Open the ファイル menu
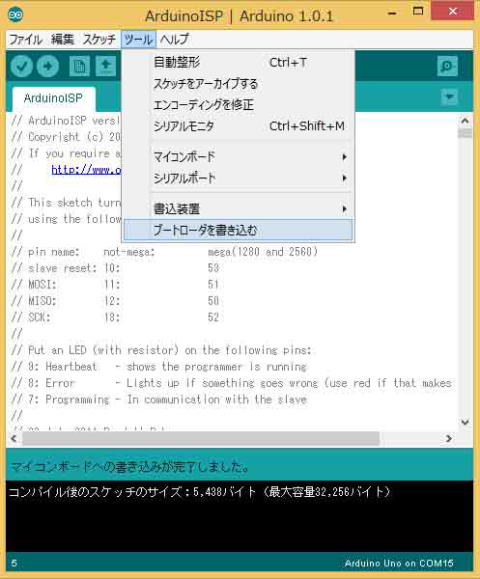 pyautogui.click(x=25, y=39)
